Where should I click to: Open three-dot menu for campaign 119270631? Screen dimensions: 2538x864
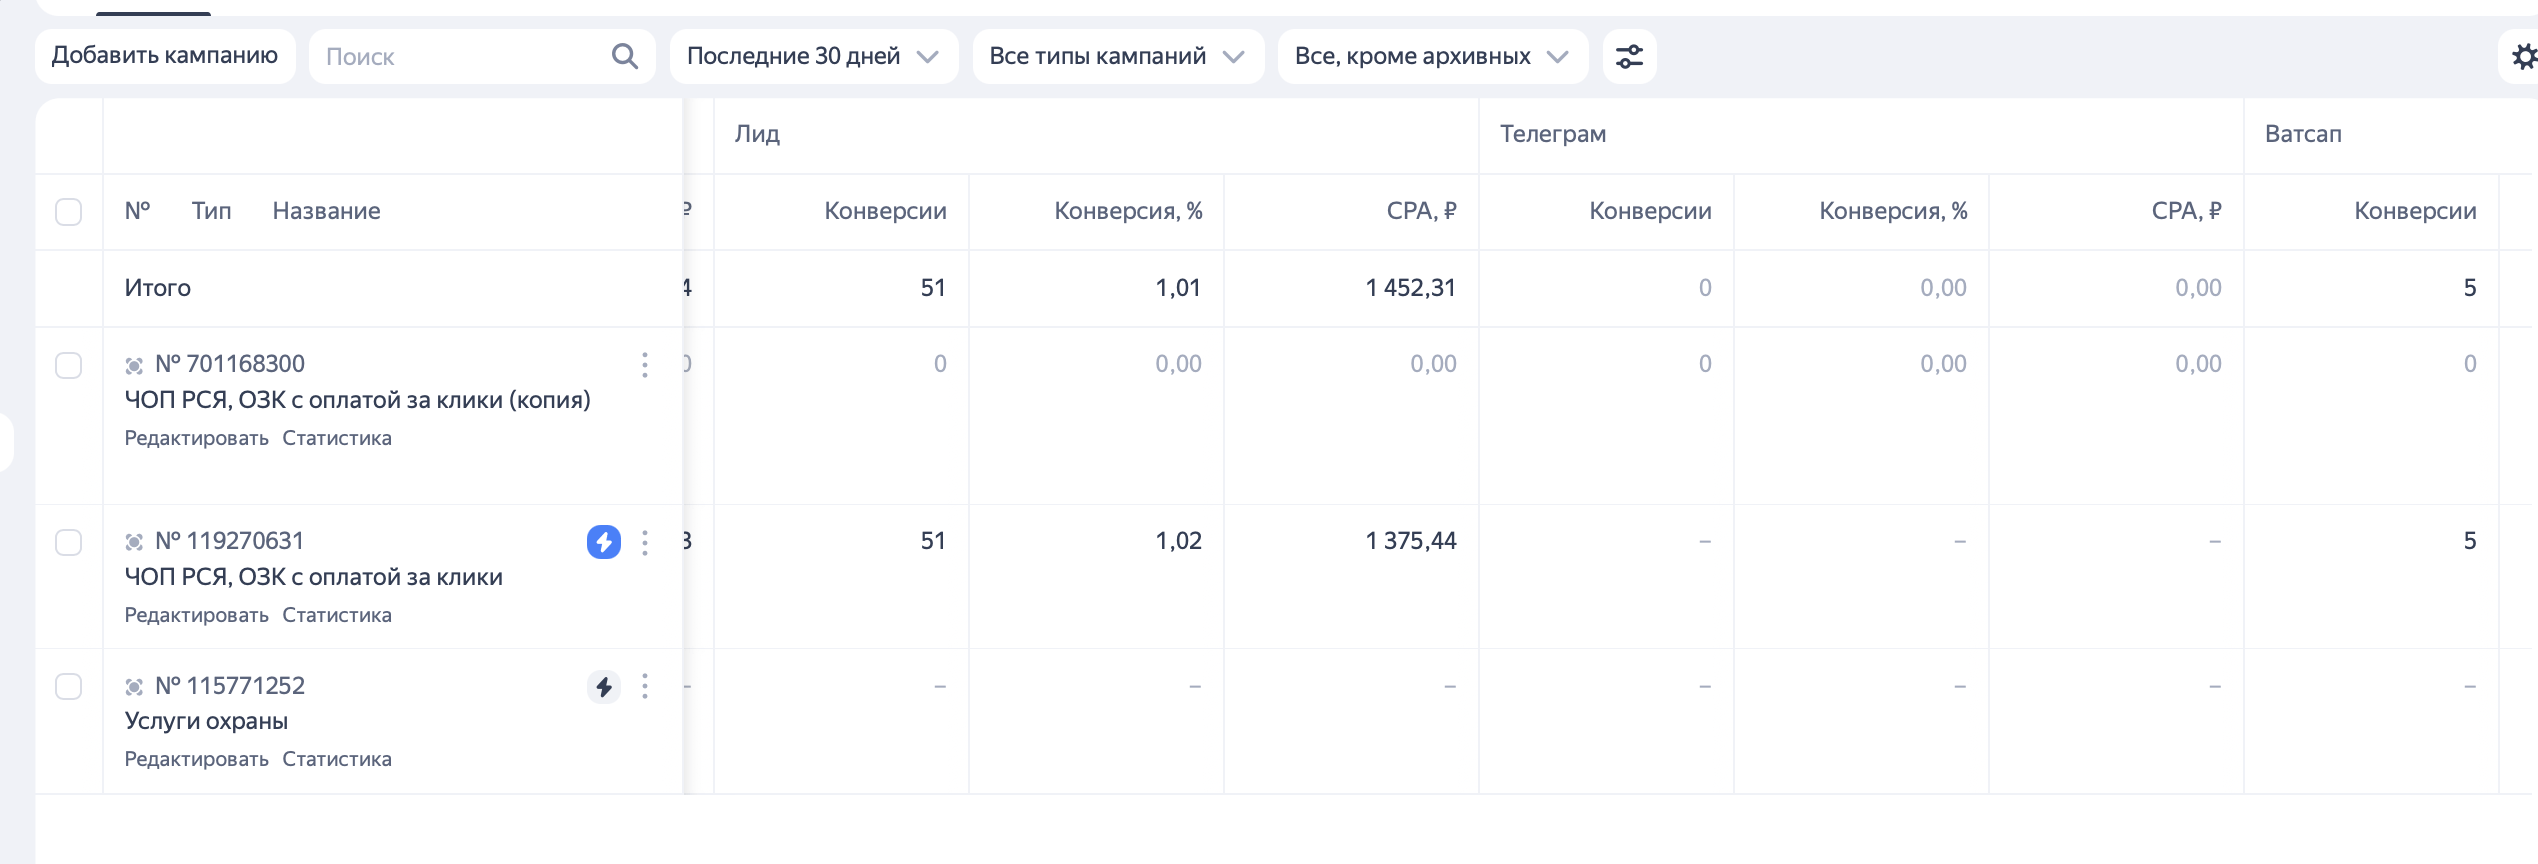coord(645,542)
